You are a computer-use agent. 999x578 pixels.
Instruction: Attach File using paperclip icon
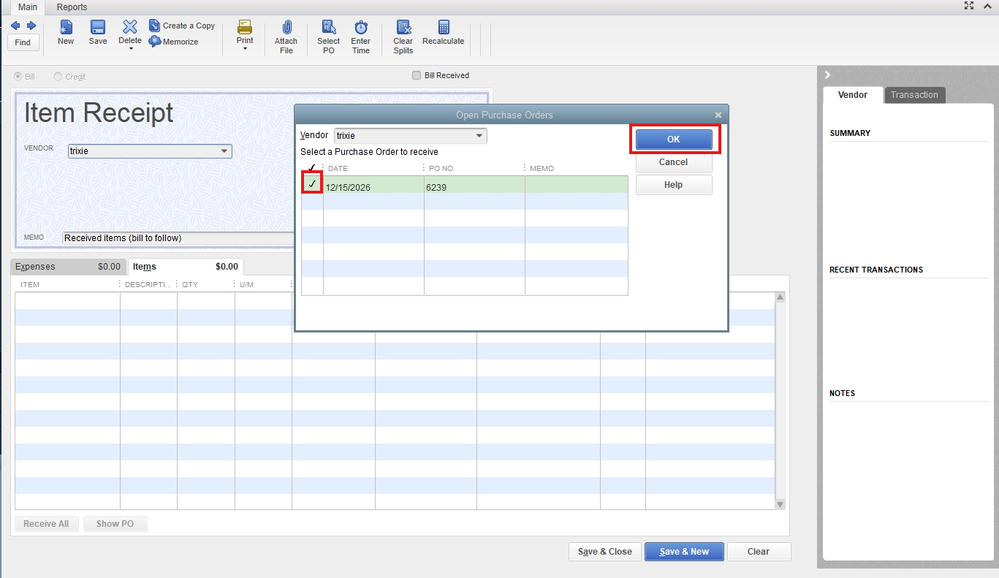point(286,36)
